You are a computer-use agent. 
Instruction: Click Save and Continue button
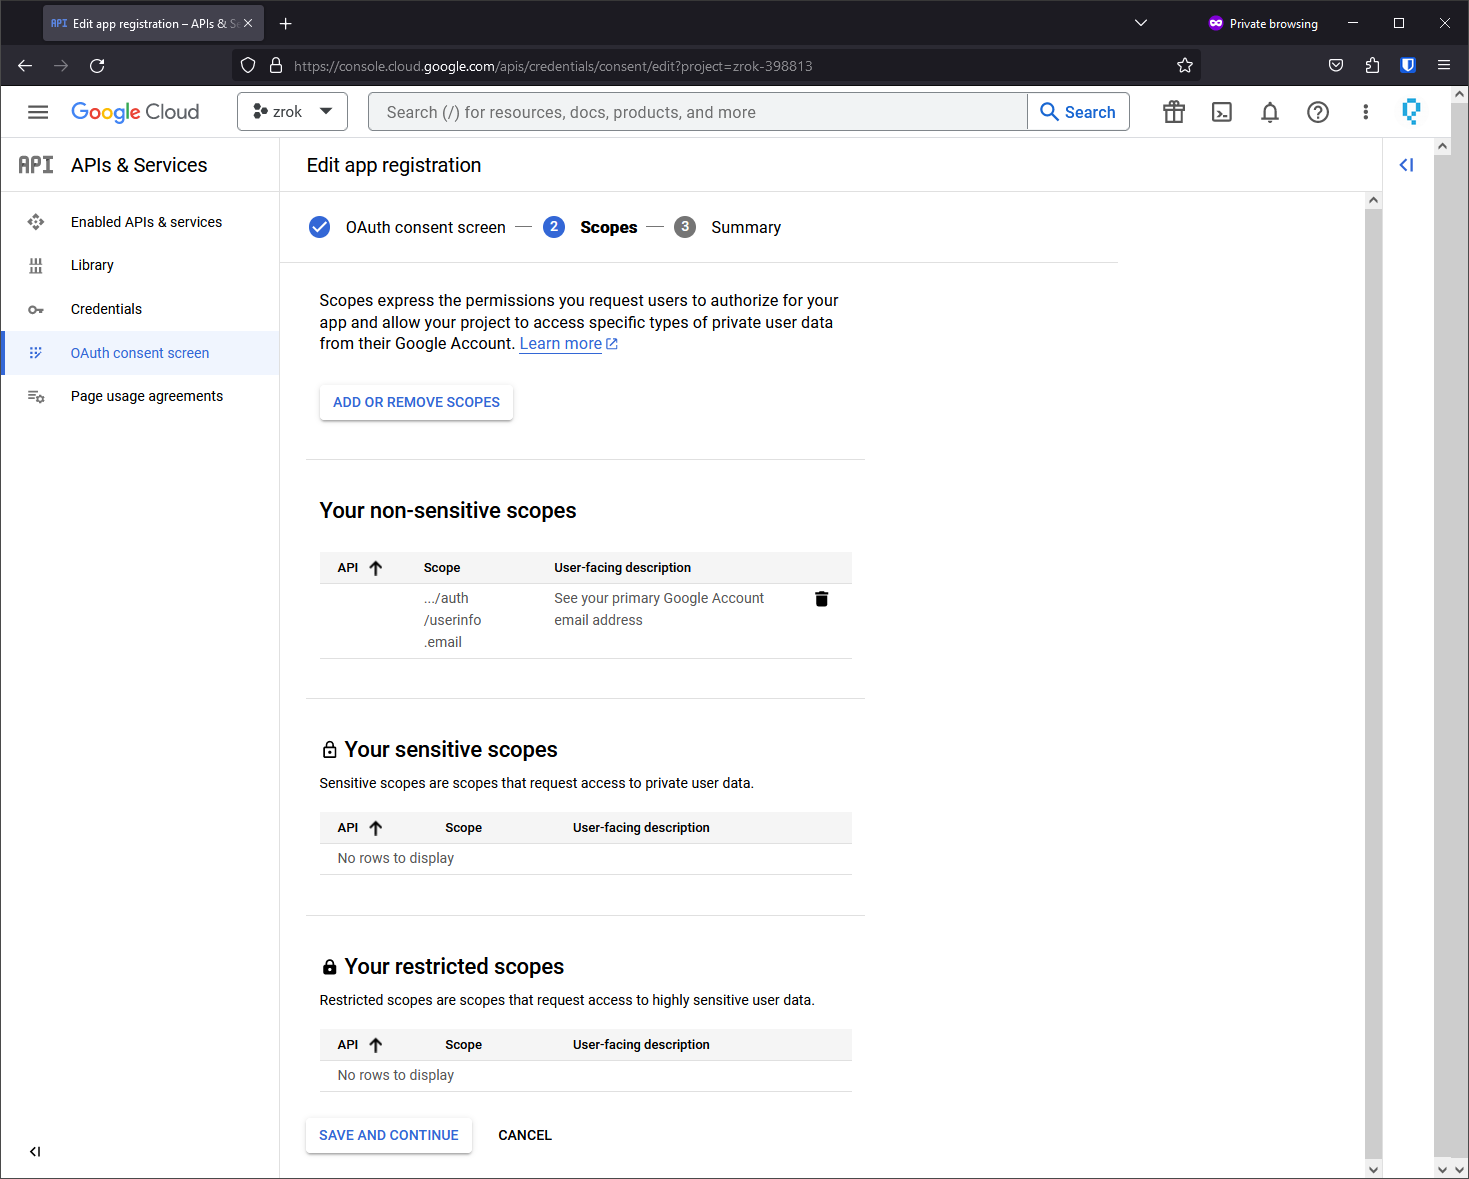(x=388, y=1135)
